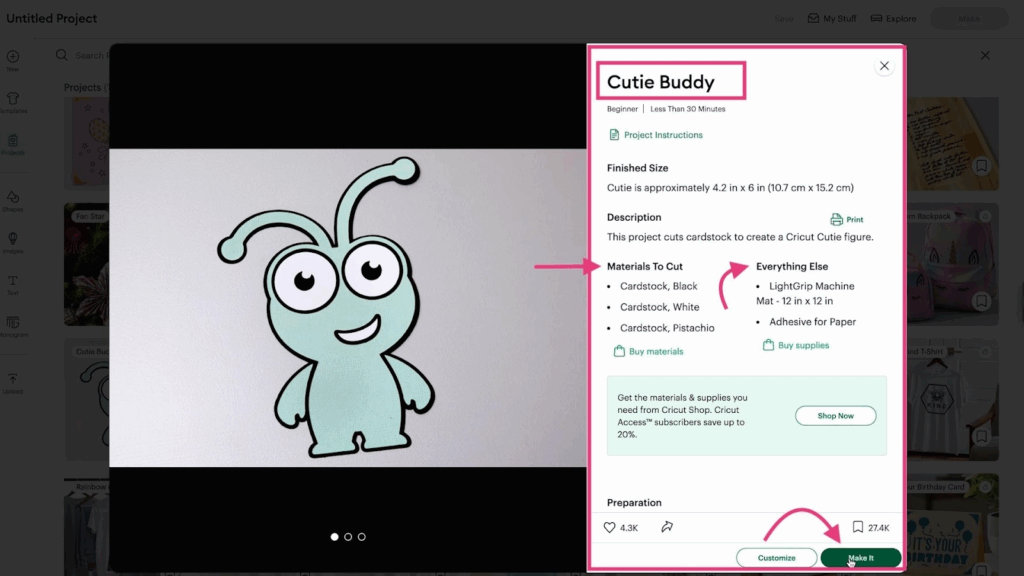Show the third preview image dot
Image resolution: width=1024 pixels, height=576 pixels.
pyautogui.click(x=362, y=537)
